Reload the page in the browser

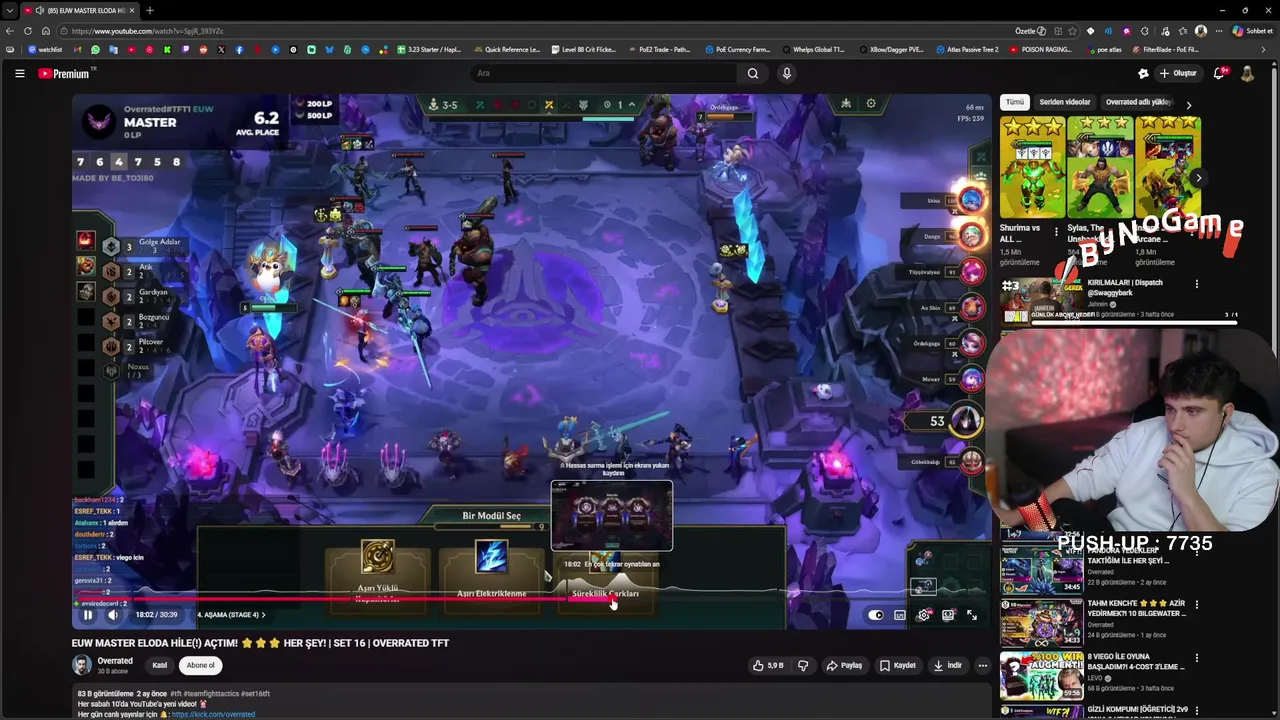28,31
